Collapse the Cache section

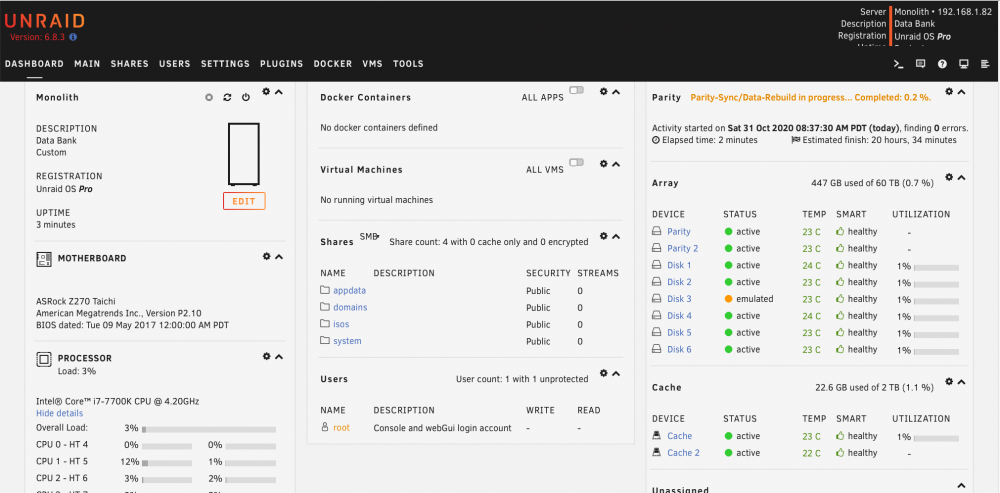961,382
